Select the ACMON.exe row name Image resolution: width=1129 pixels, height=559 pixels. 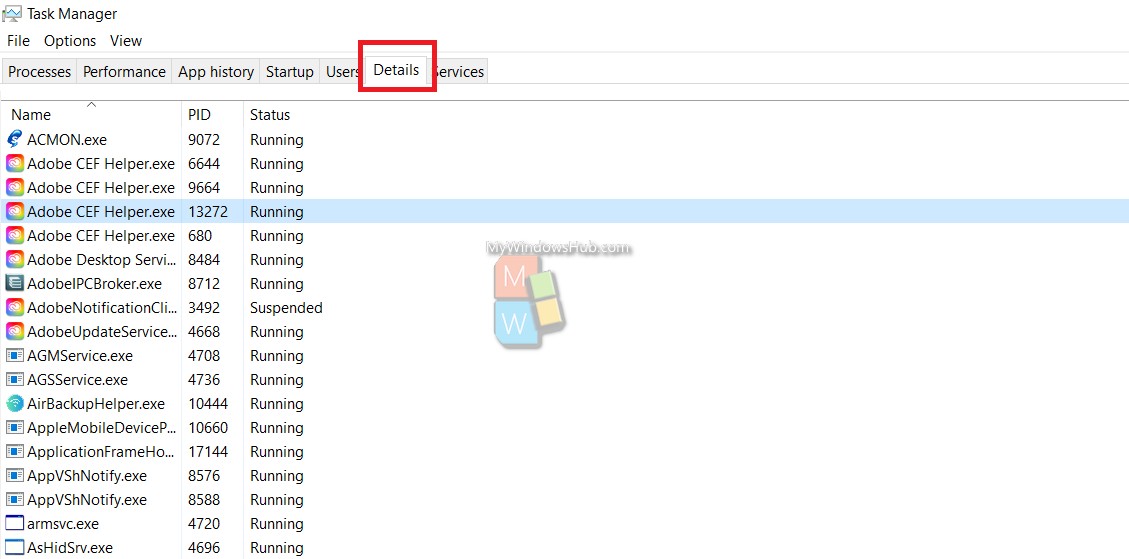[x=67, y=140]
